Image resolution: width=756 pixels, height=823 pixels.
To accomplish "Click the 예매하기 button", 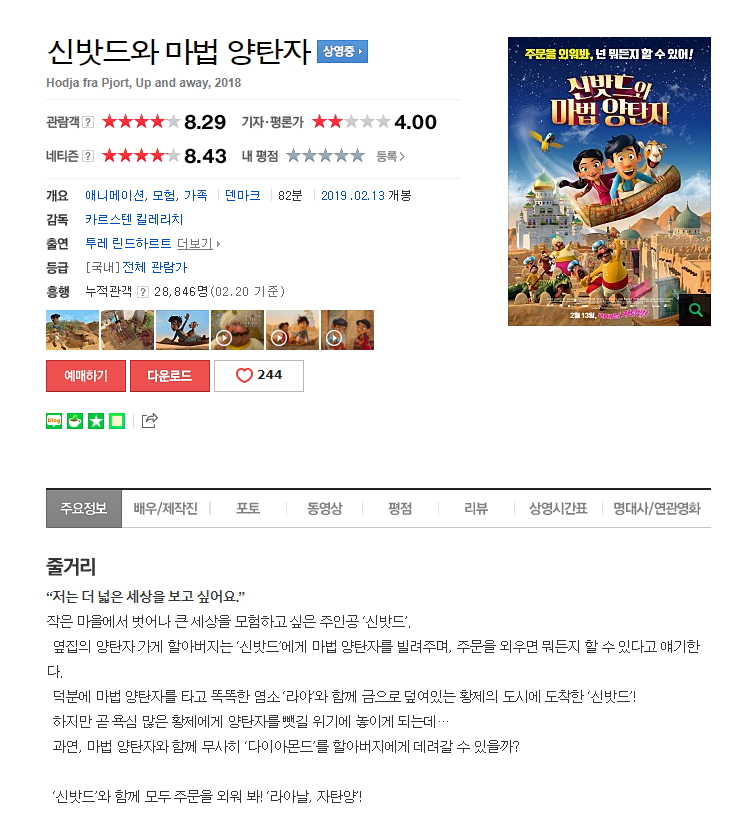I will pyautogui.click(x=86, y=376).
